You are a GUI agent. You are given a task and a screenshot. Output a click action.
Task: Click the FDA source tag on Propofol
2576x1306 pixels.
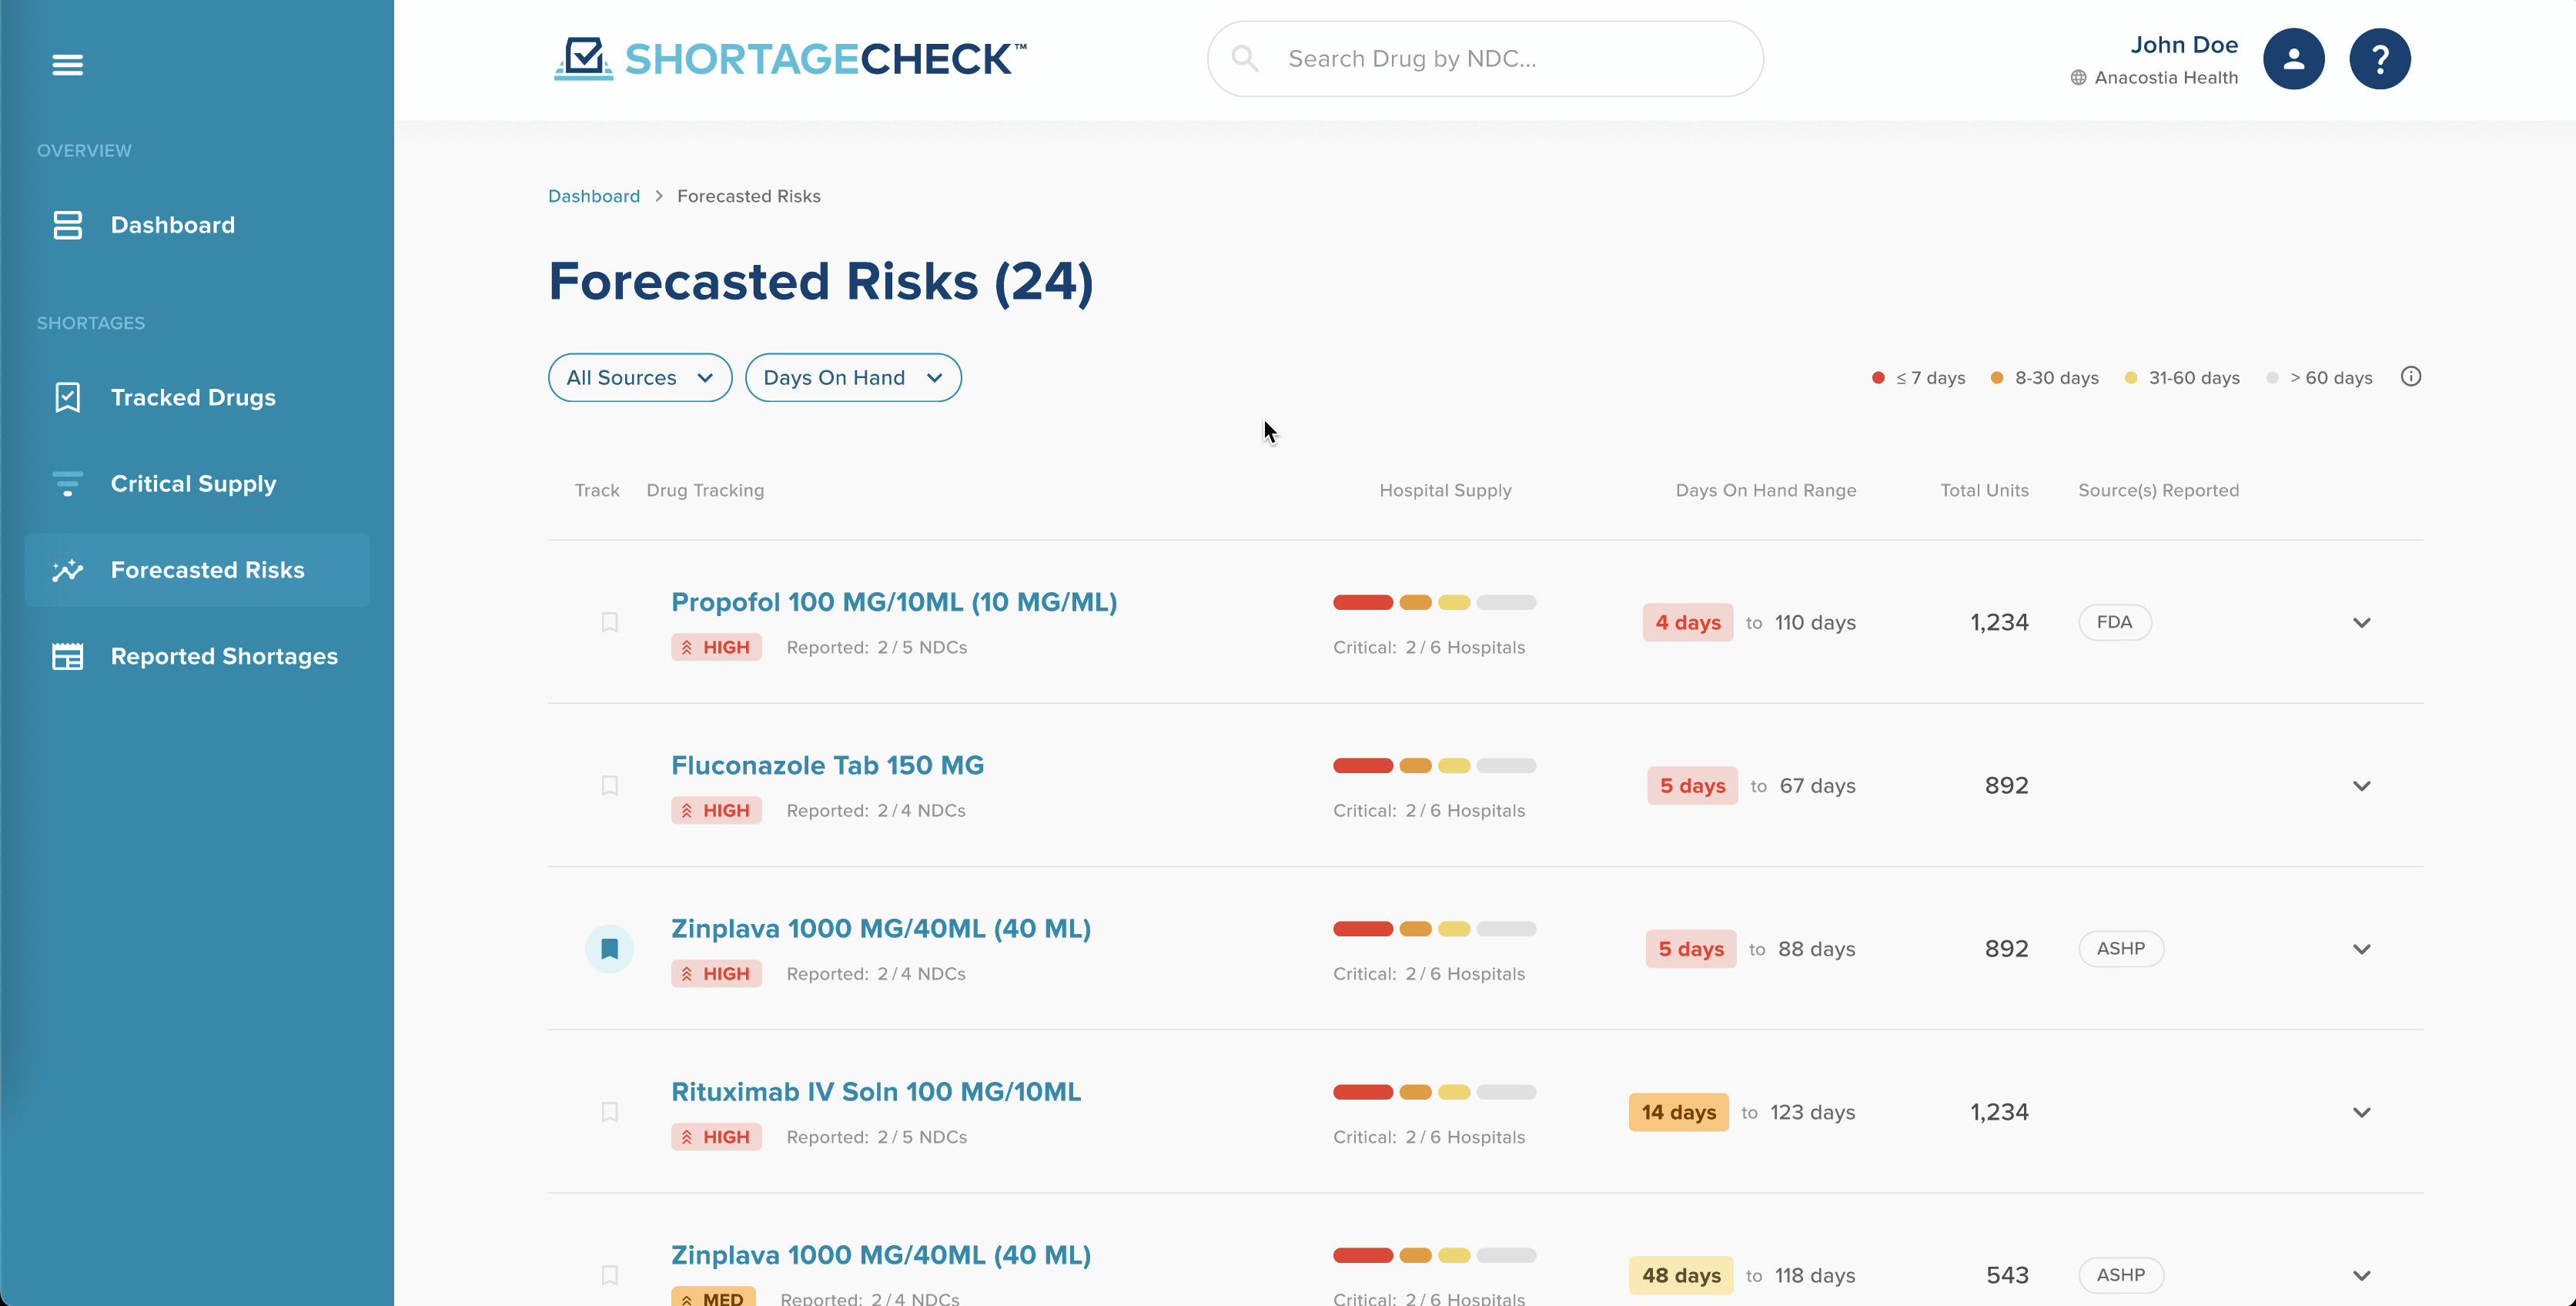pos(2114,622)
